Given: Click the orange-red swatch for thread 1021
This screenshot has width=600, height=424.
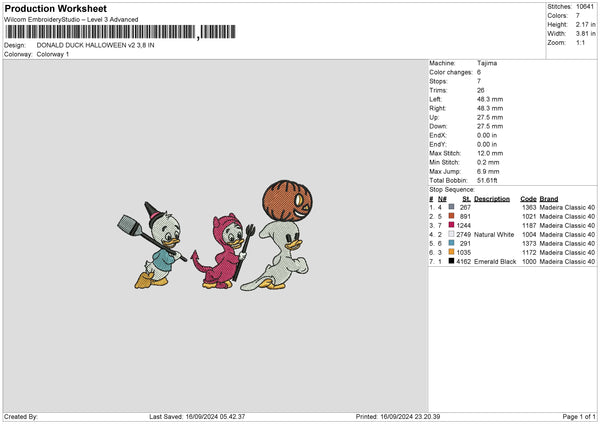Looking at the screenshot, I should [452, 216].
